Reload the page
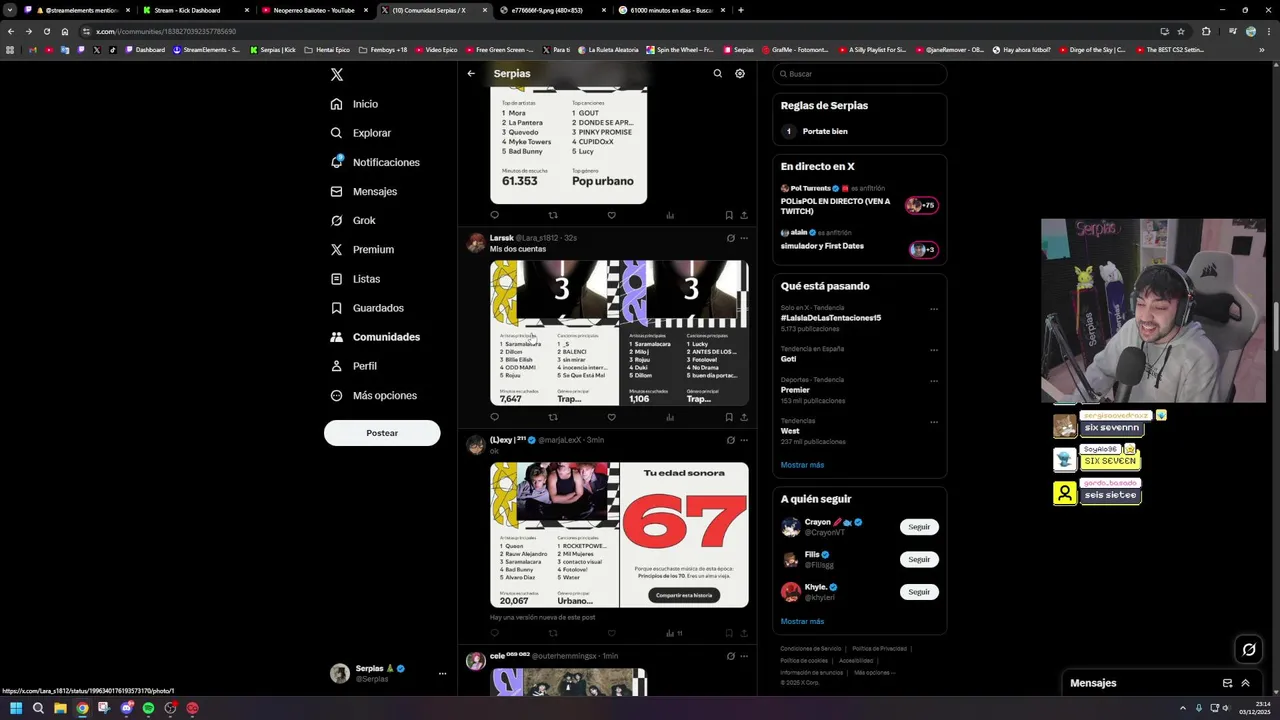This screenshot has height=720, width=1280. click(46, 31)
